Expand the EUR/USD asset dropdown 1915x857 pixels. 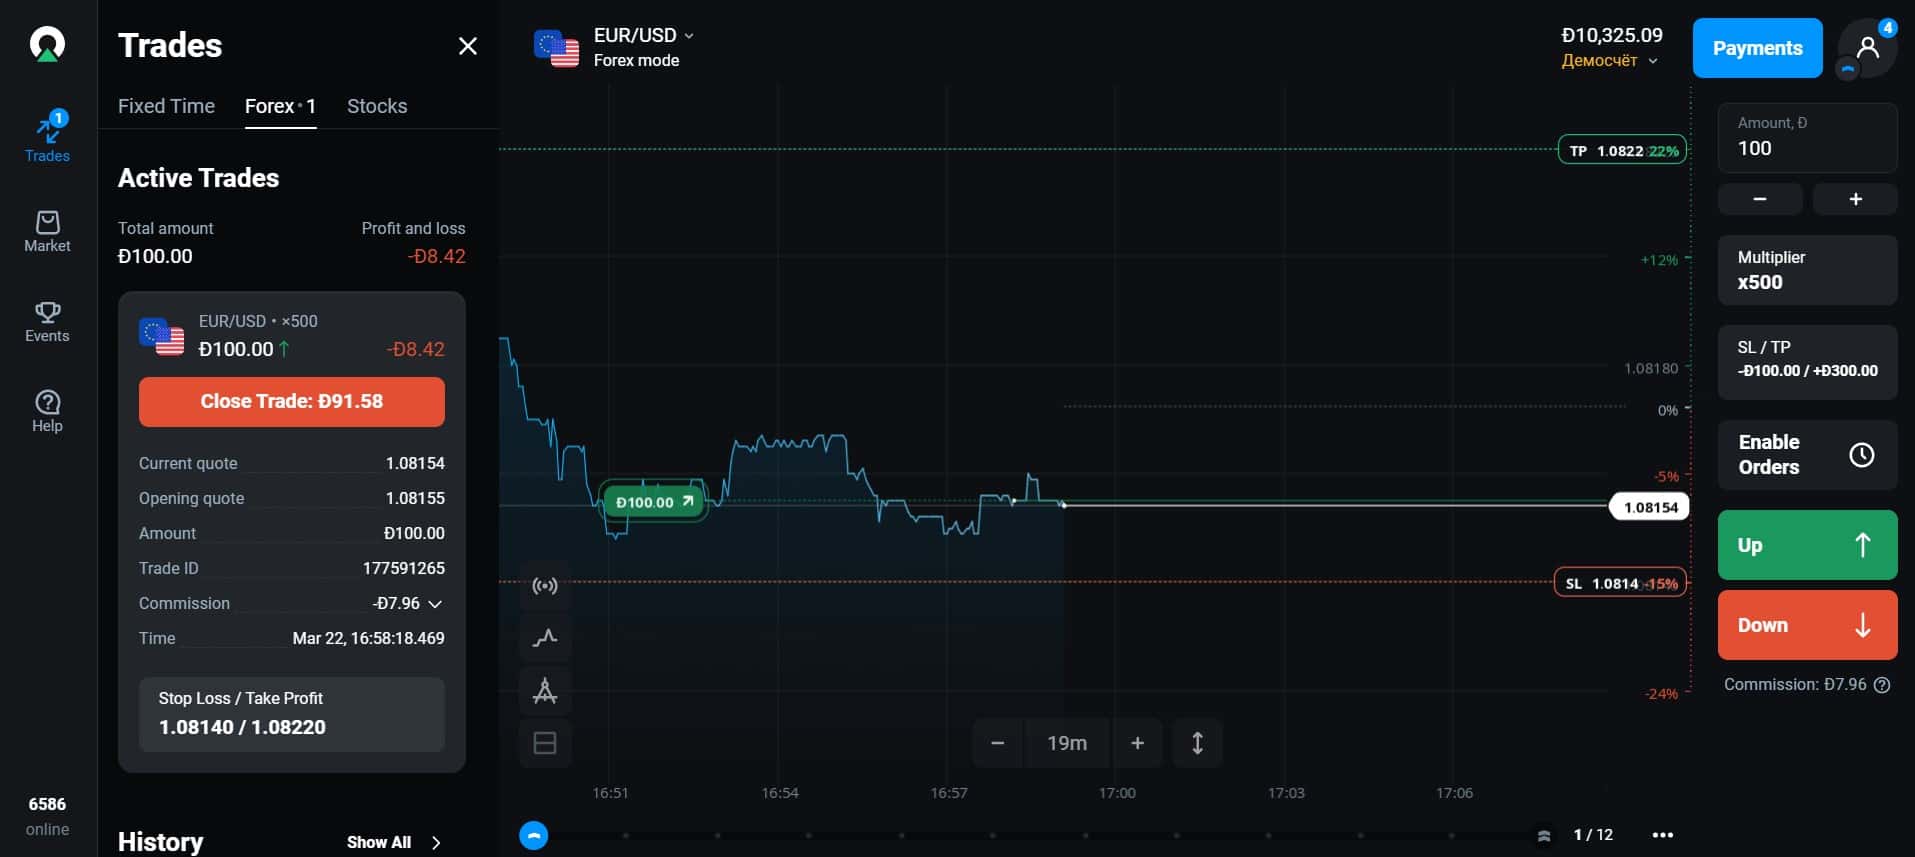644,36
